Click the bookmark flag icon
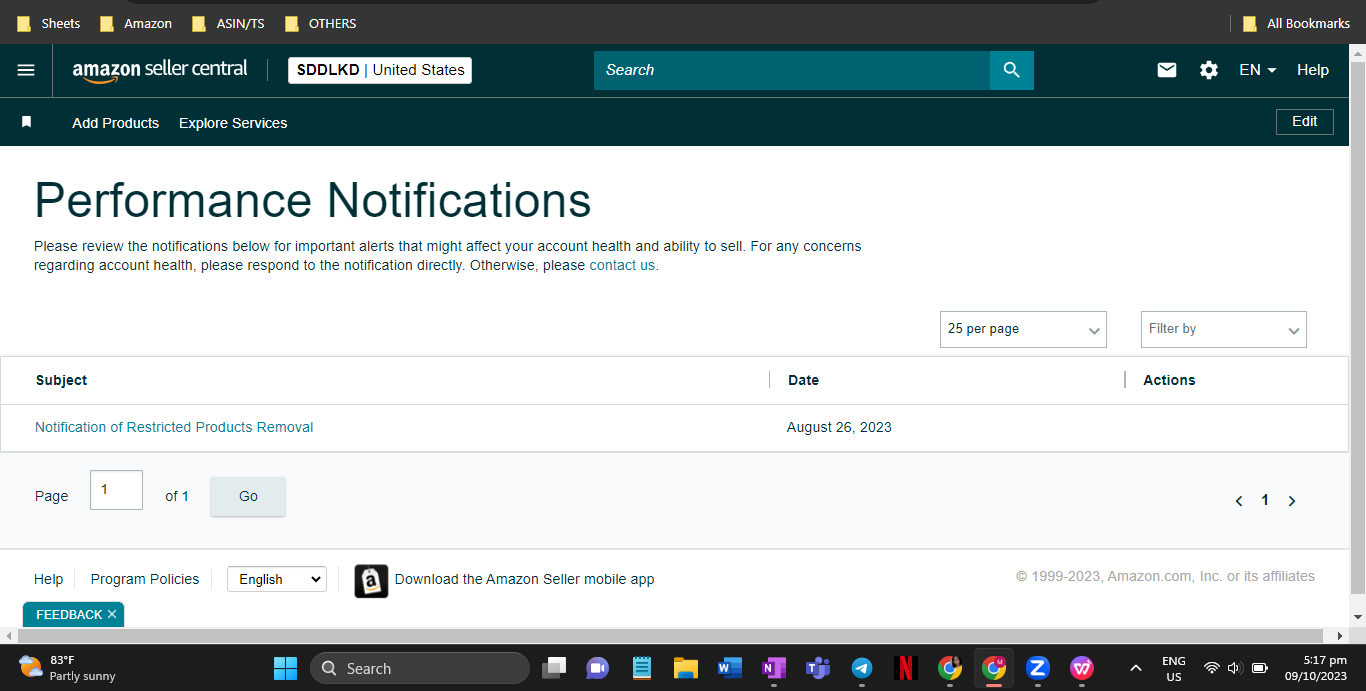 pos(27,122)
